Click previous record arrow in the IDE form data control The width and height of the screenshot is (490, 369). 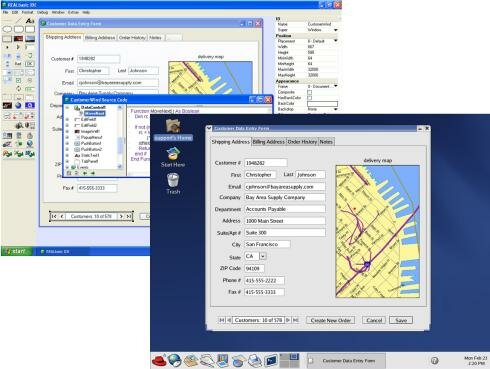tap(62, 216)
